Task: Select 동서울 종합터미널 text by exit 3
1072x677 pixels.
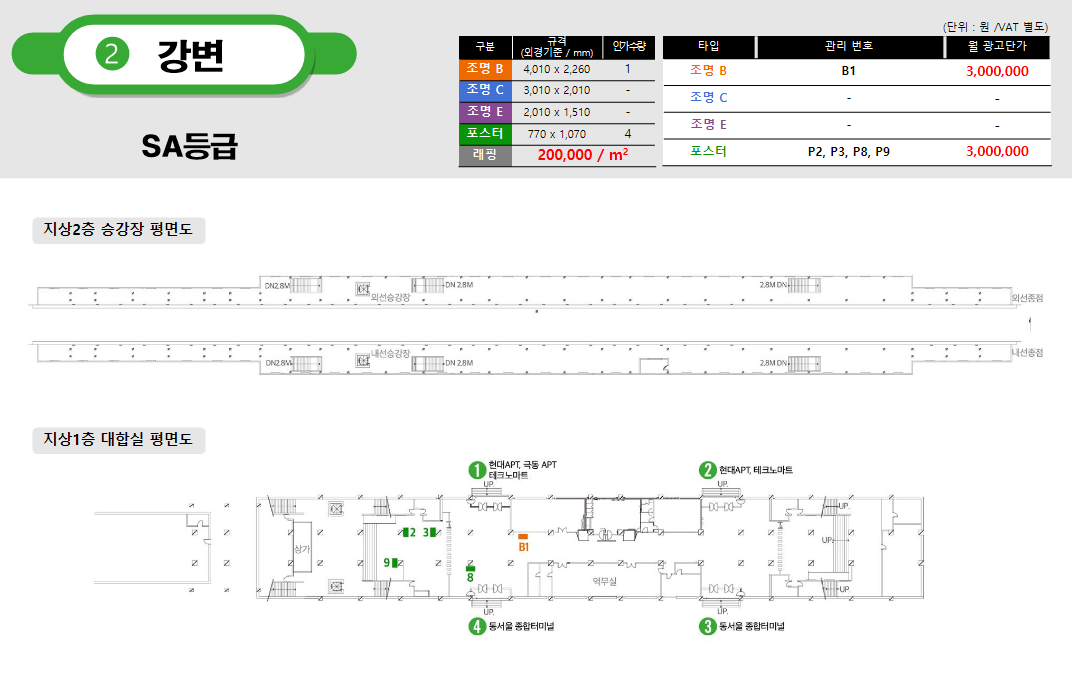Action: pos(752,626)
